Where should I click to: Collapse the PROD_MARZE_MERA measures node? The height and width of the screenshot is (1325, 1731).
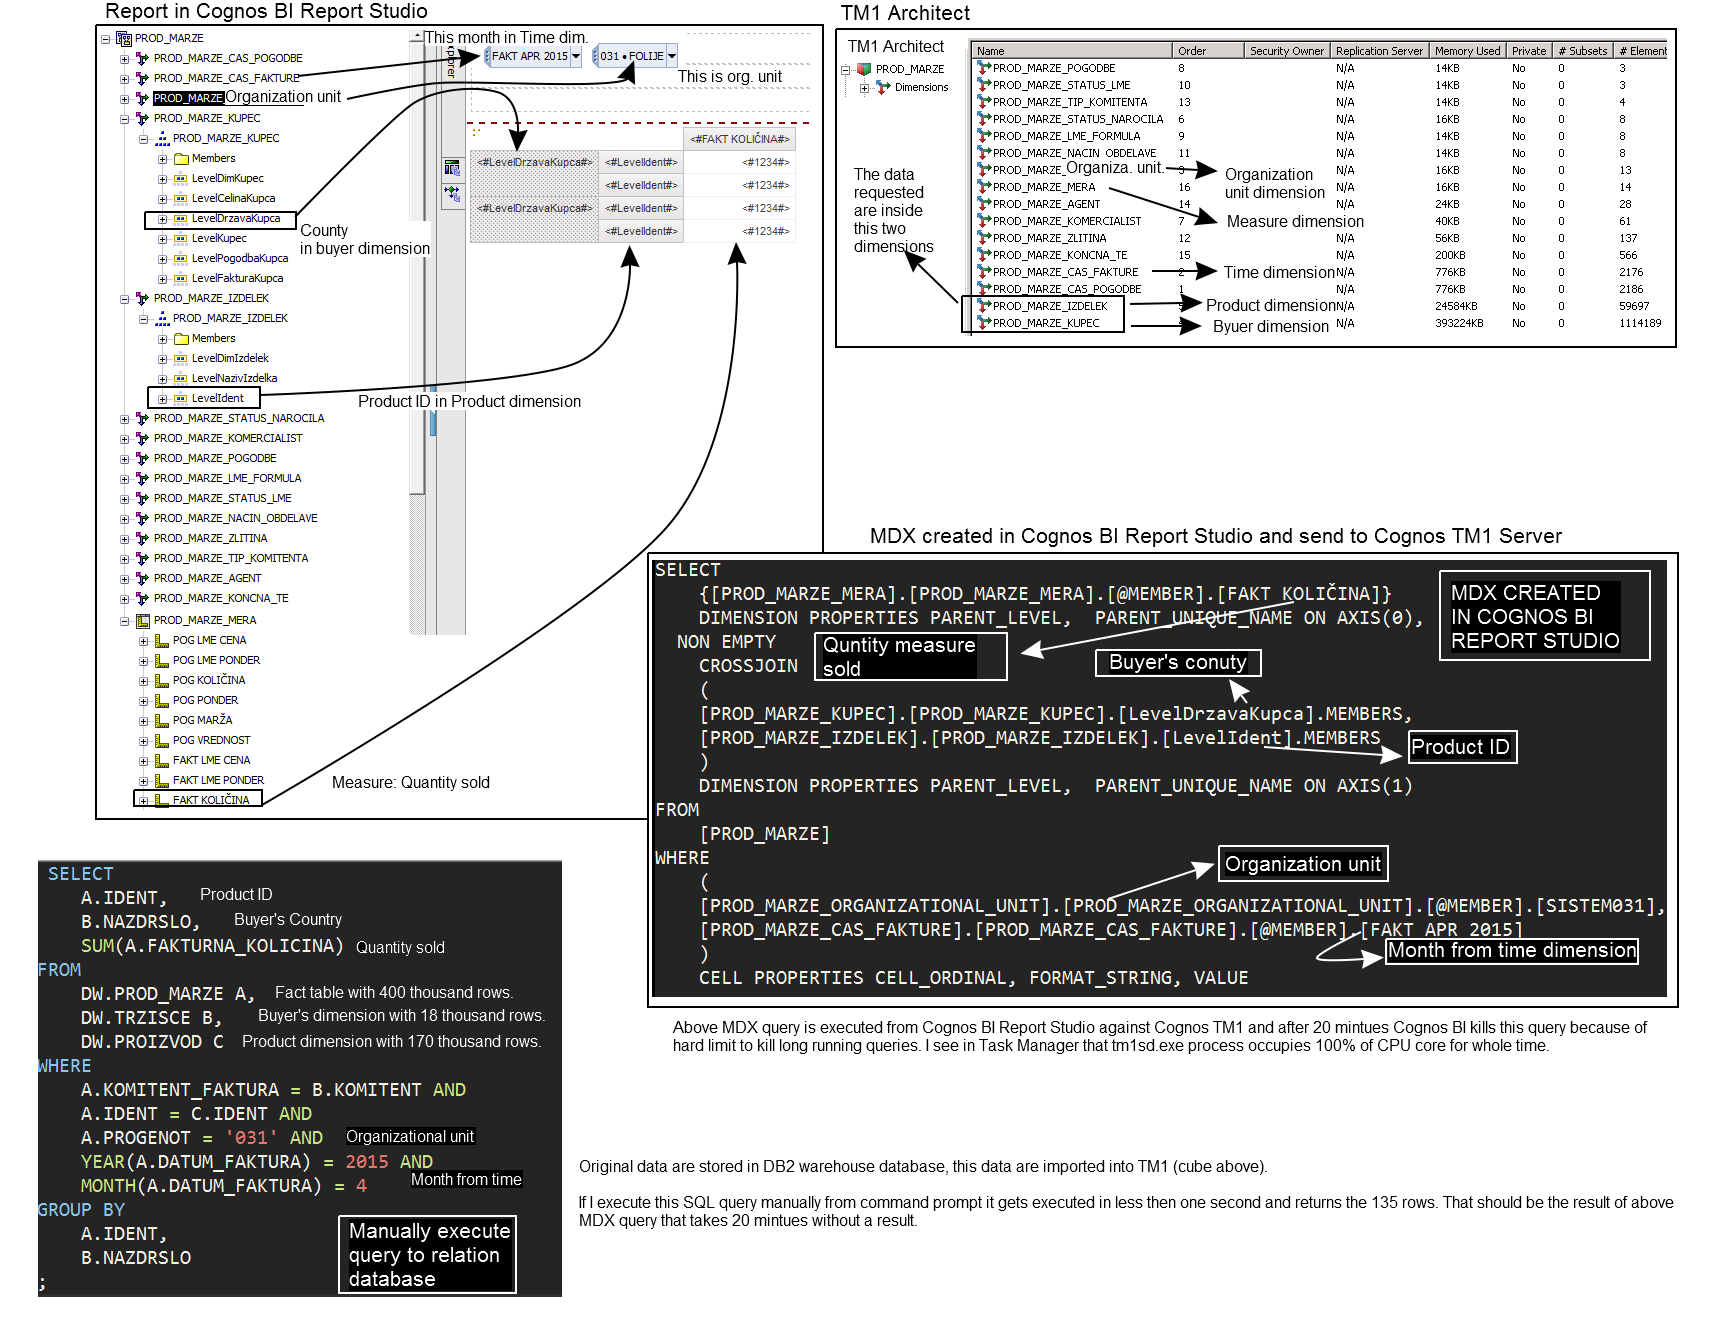(x=124, y=621)
